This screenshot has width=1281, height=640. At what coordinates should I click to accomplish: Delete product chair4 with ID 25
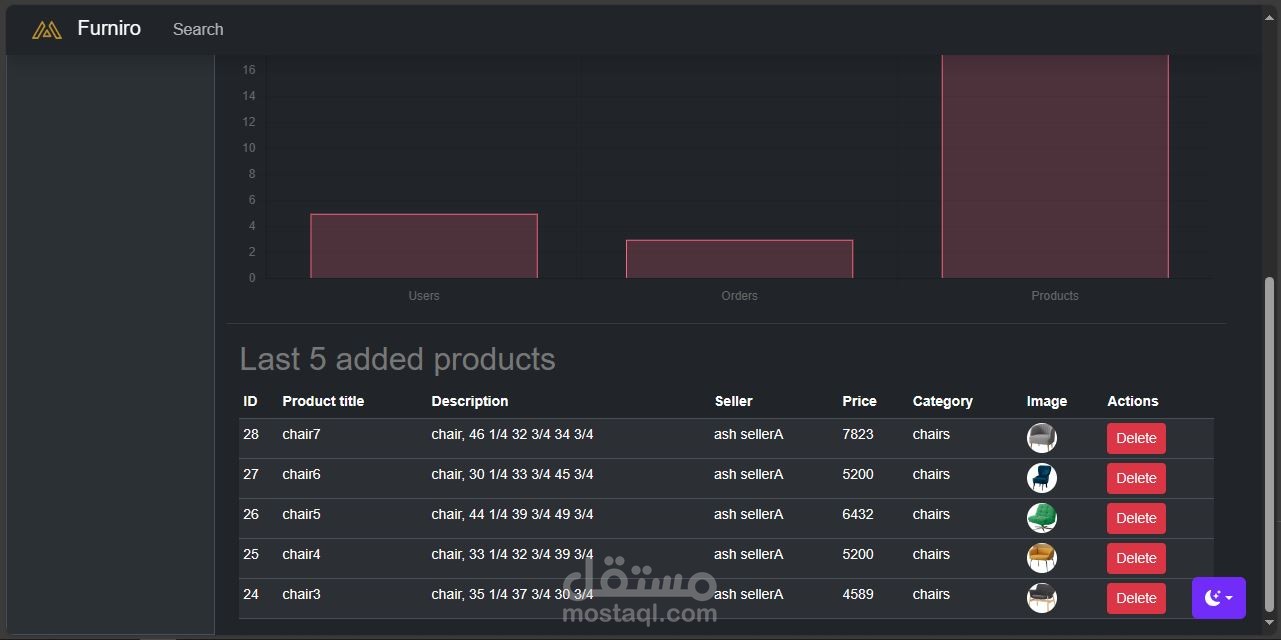[1136, 558]
